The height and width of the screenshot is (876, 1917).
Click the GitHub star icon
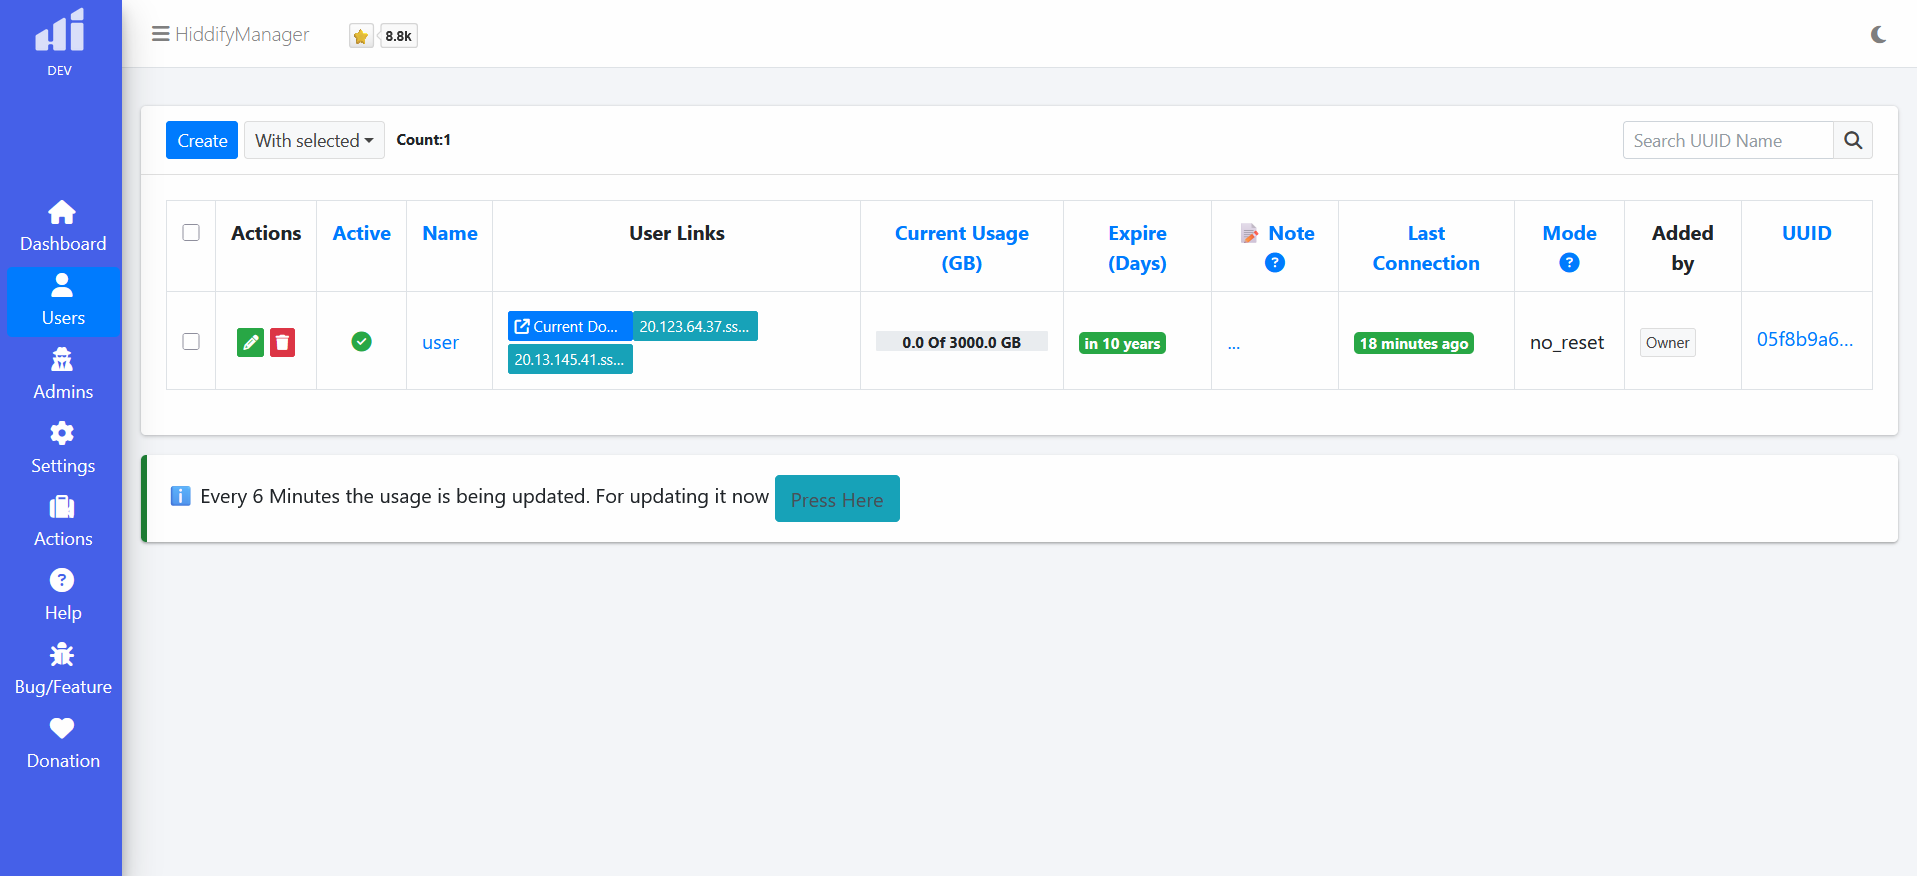coord(361,36)
